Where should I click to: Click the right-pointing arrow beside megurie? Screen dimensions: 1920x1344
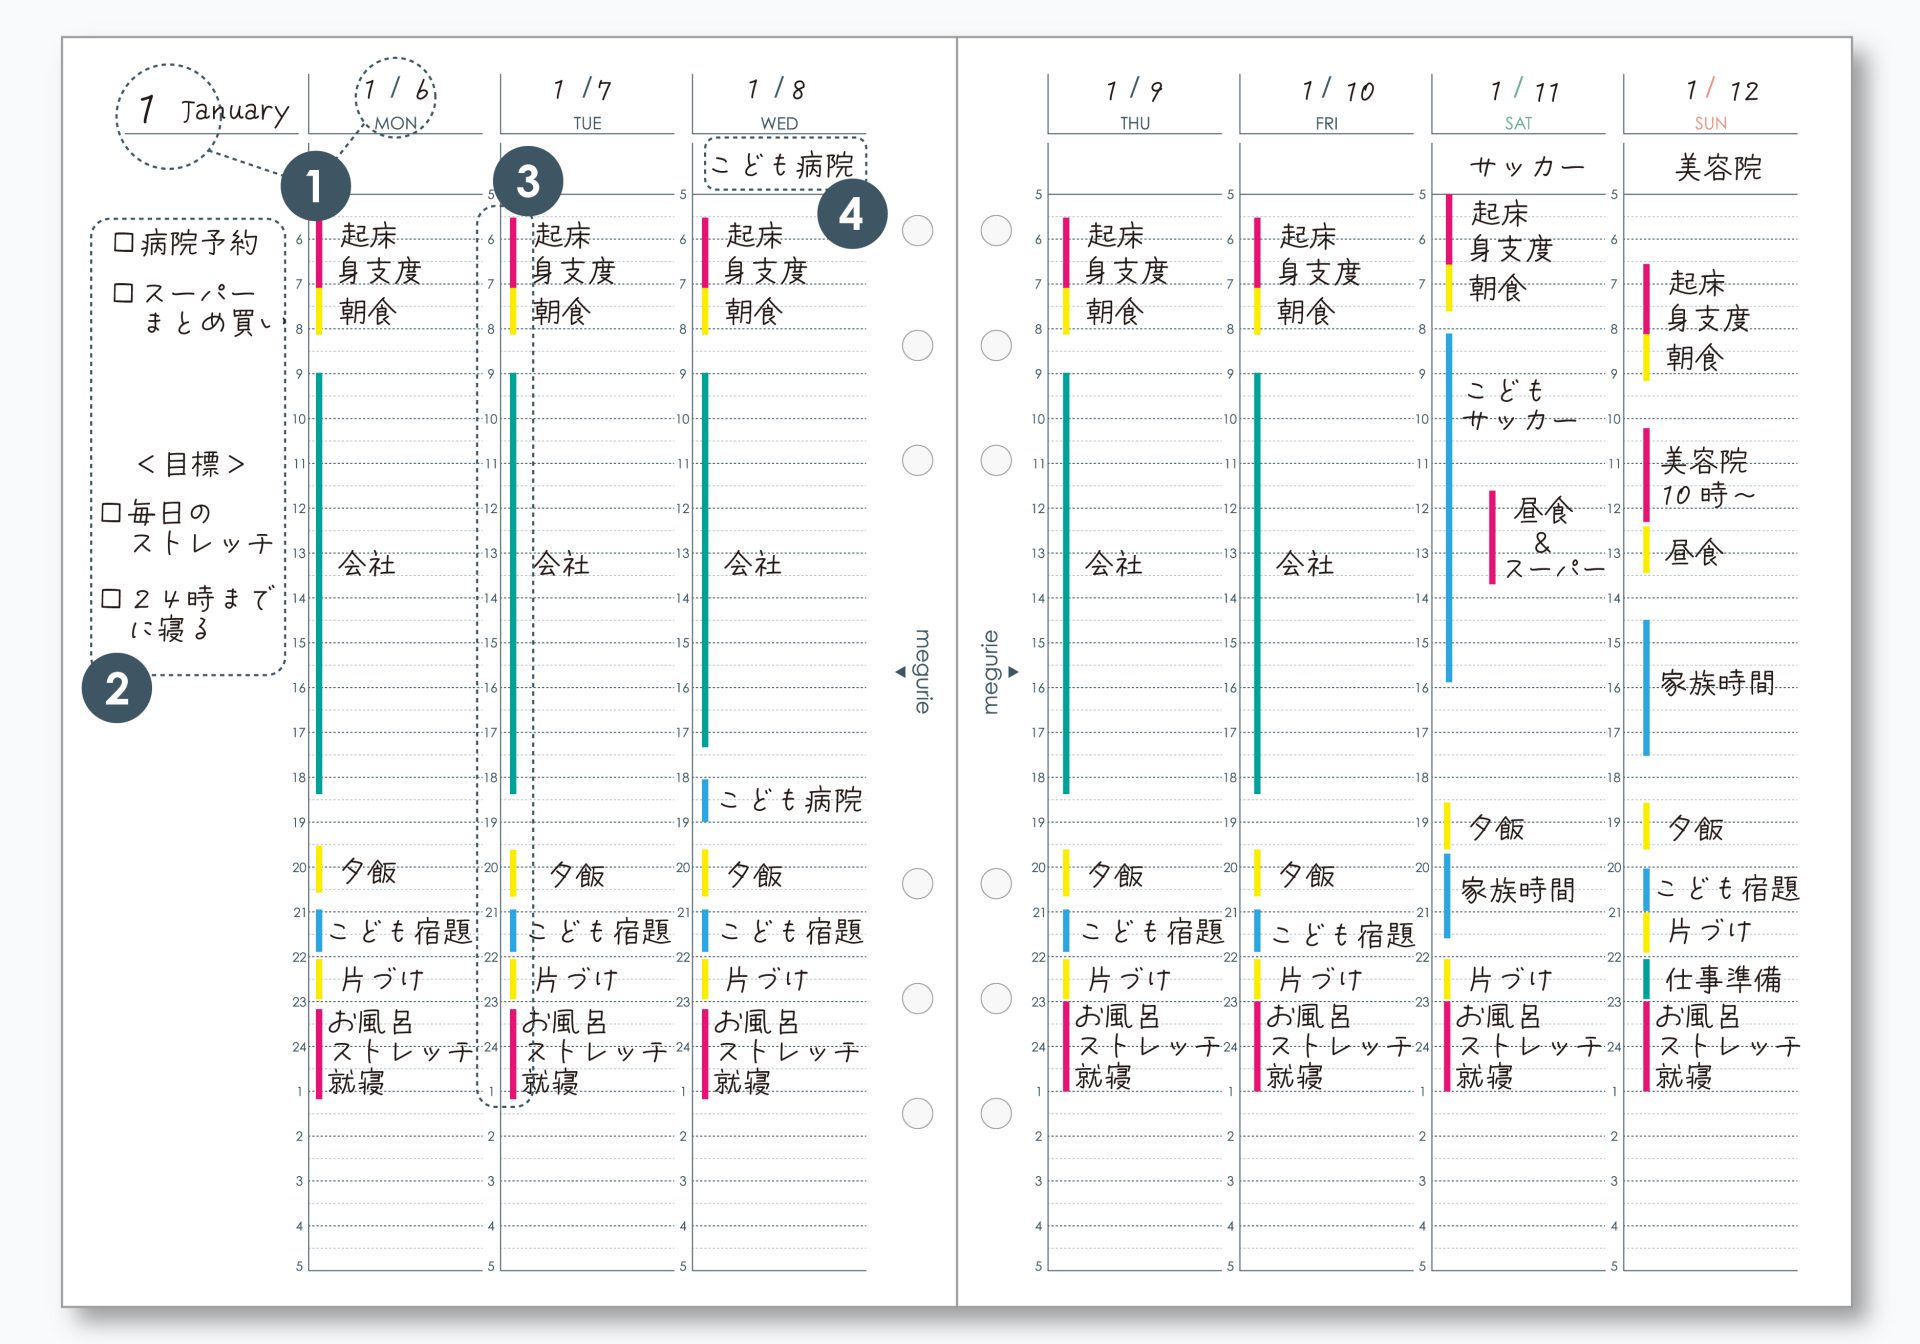point(1014,672)
